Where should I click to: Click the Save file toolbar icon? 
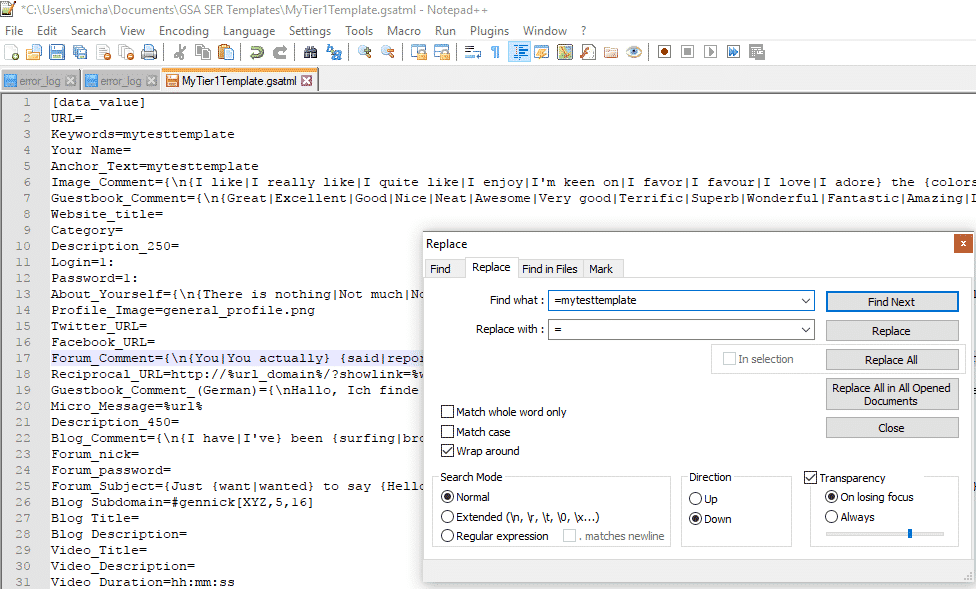56,52
